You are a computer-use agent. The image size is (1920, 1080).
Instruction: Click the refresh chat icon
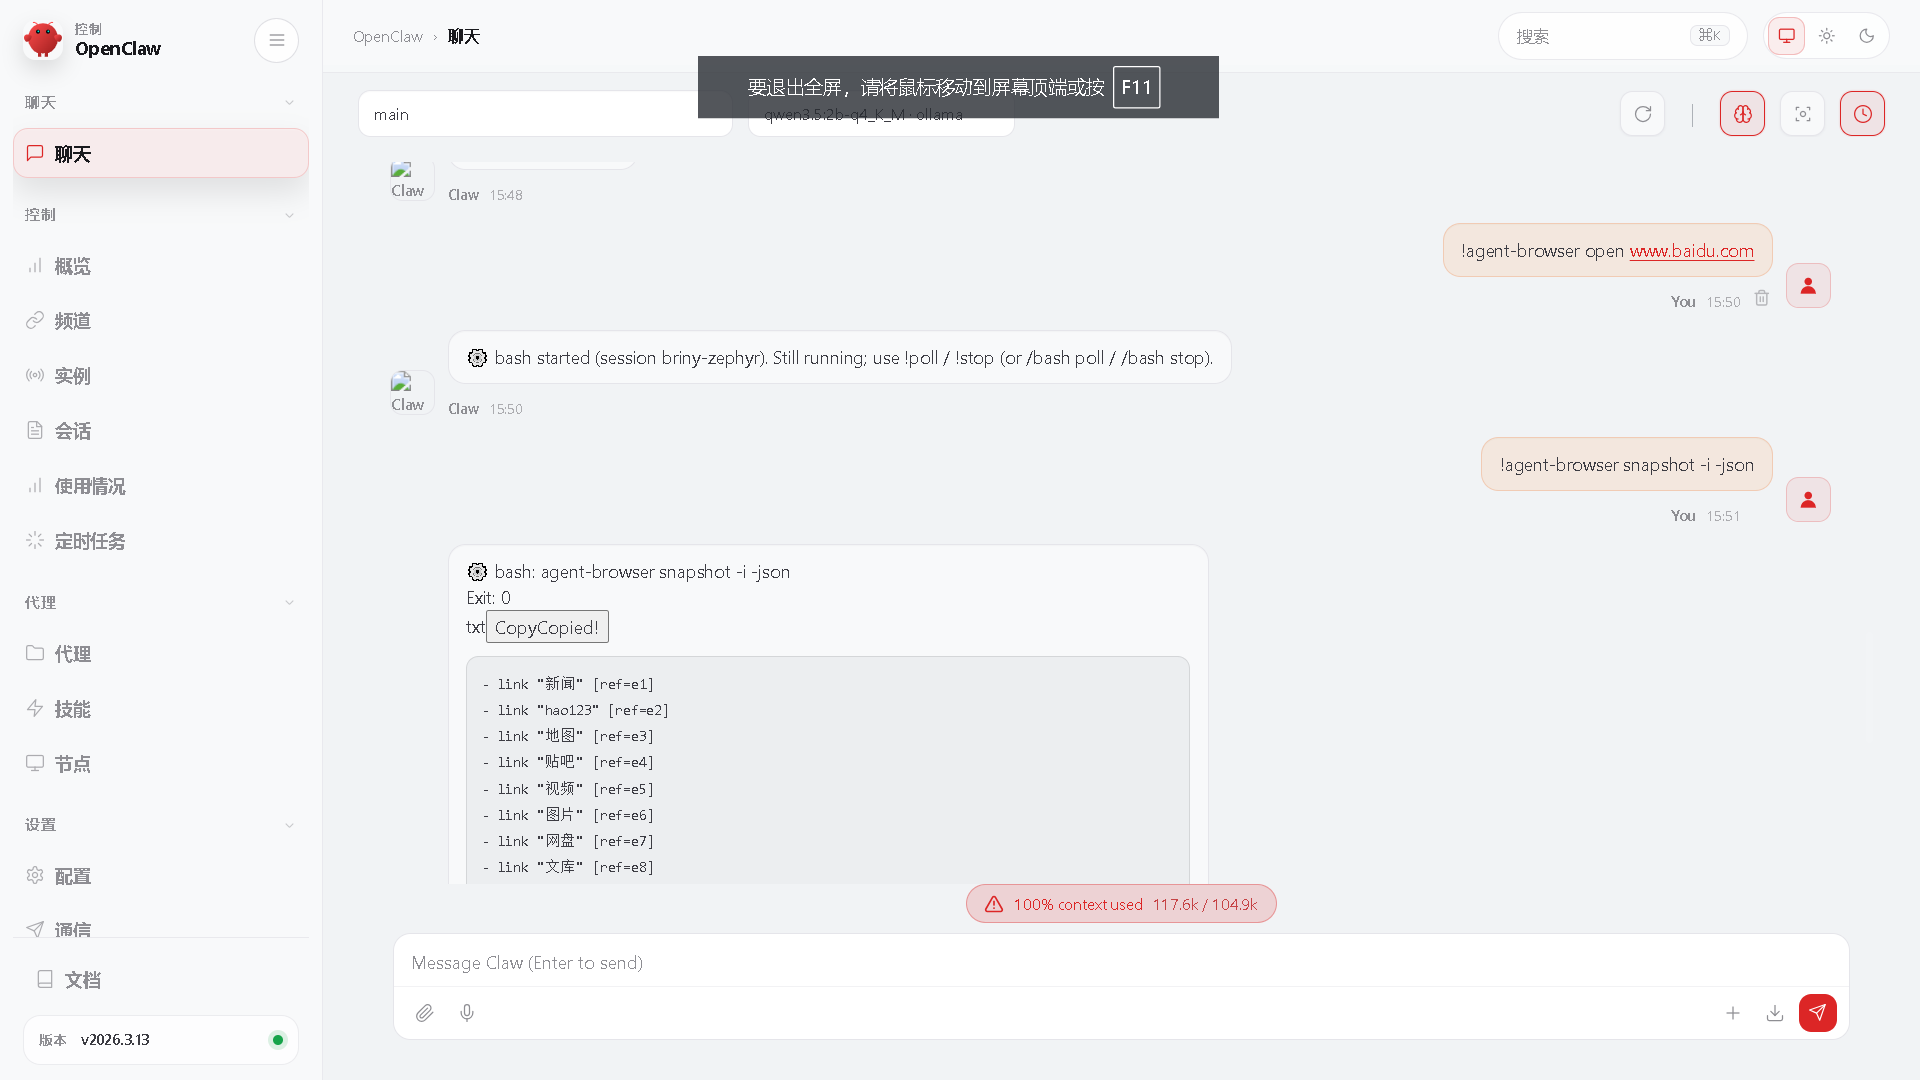click(1642, 114)
